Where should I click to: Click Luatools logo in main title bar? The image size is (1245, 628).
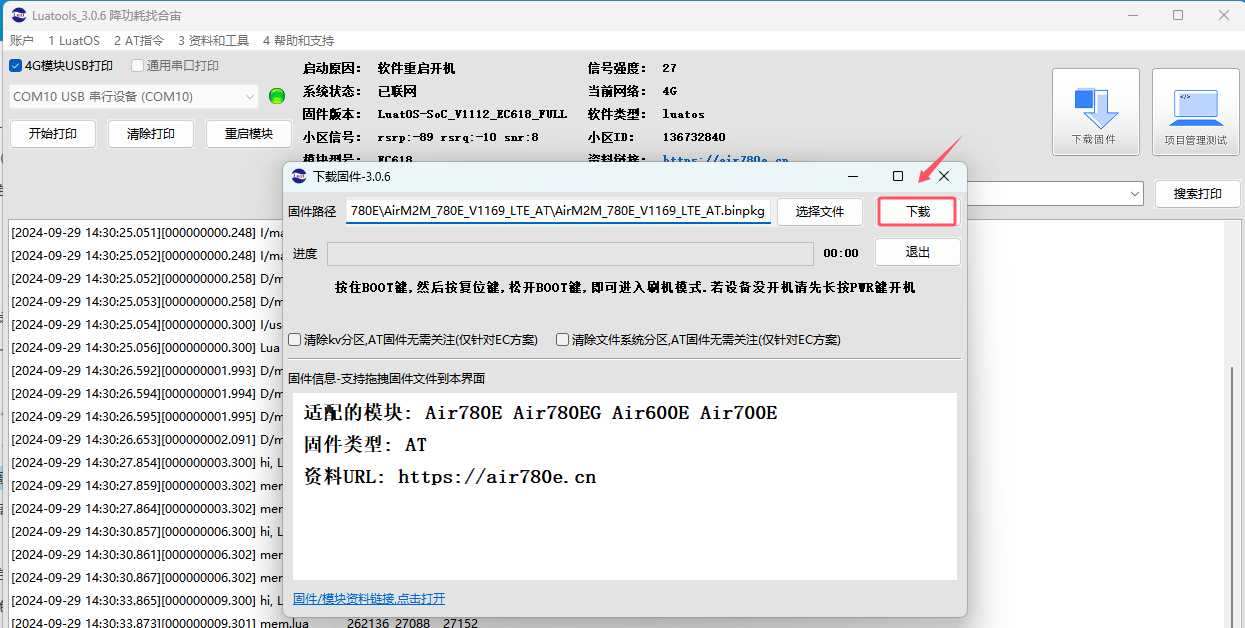pos(20,15)
